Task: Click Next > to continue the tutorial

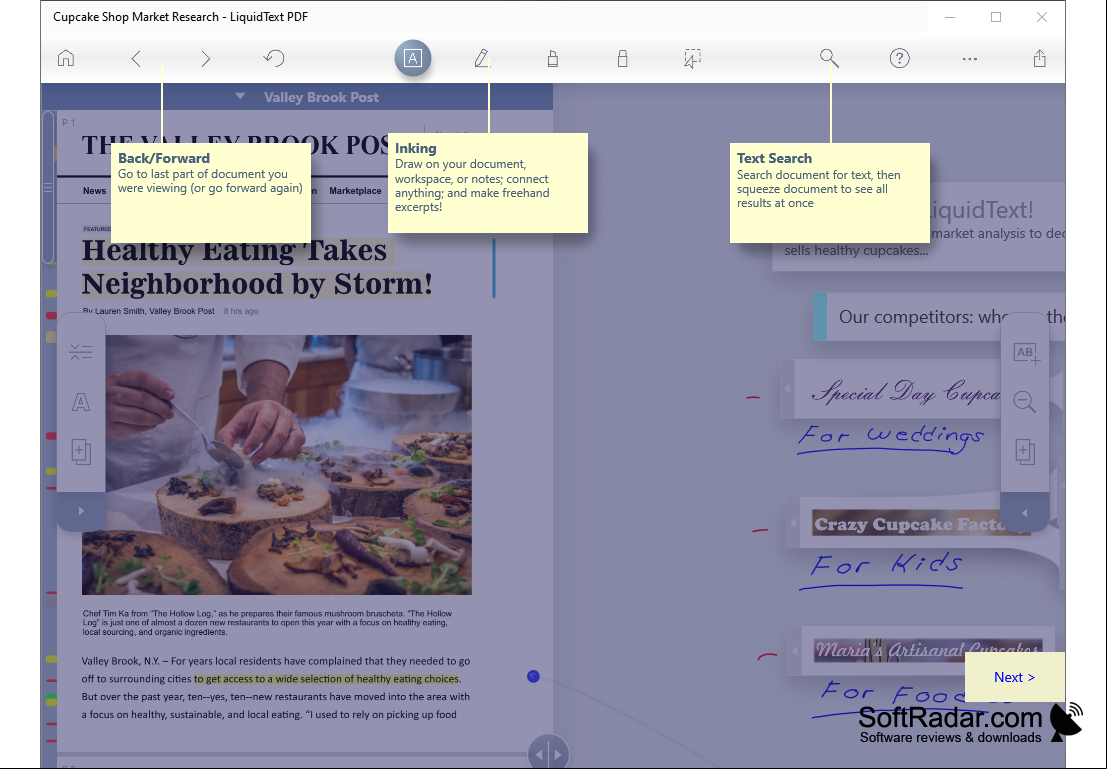Action: click(1015, 677)
